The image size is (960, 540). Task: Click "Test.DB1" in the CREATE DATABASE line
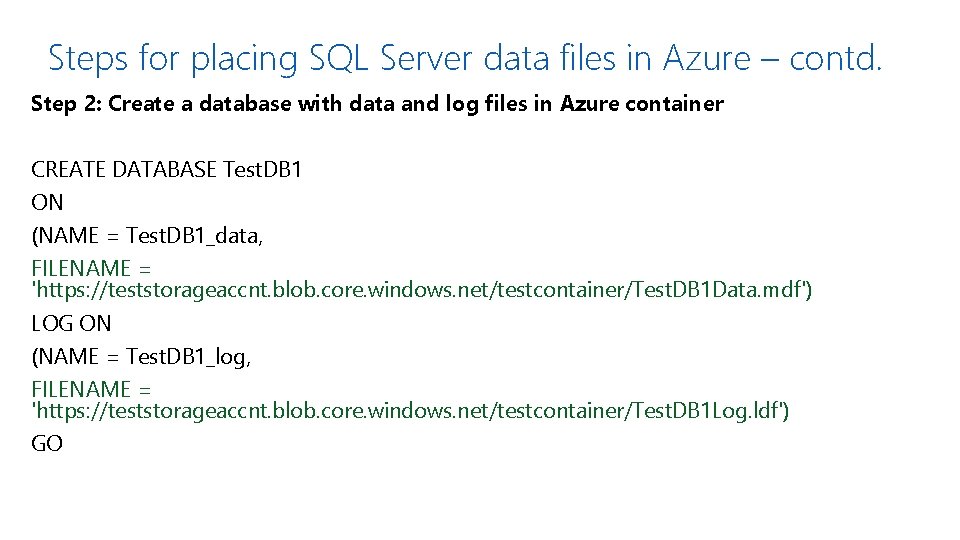[x=263, y=170]
